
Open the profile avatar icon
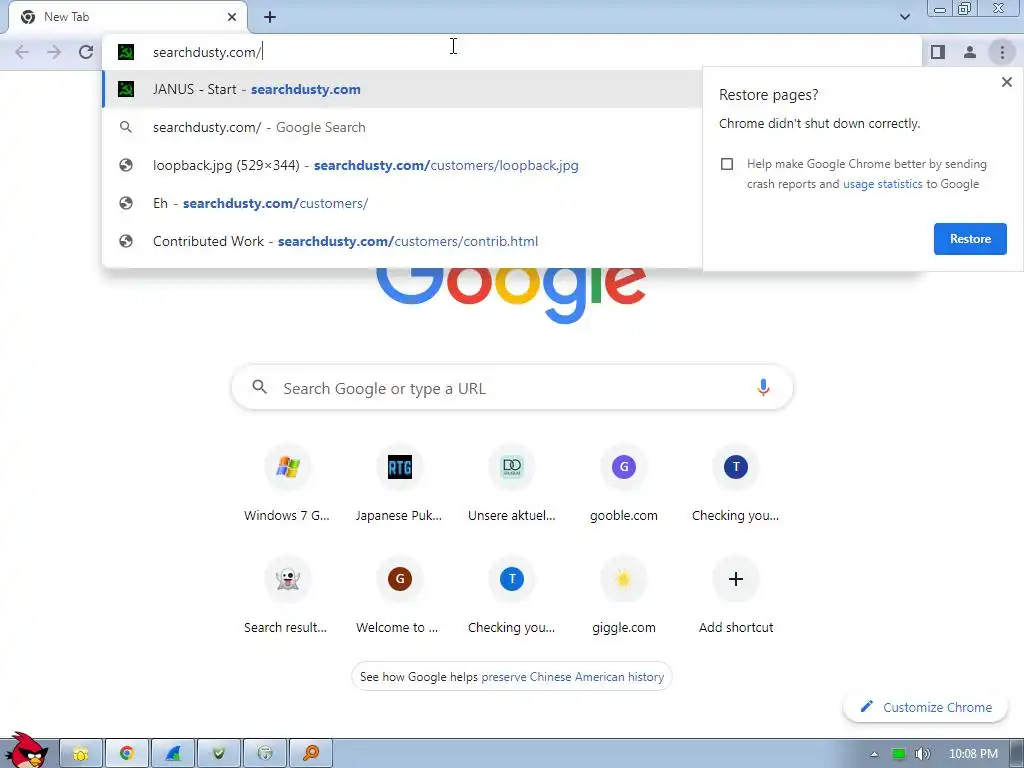[970, 52]
